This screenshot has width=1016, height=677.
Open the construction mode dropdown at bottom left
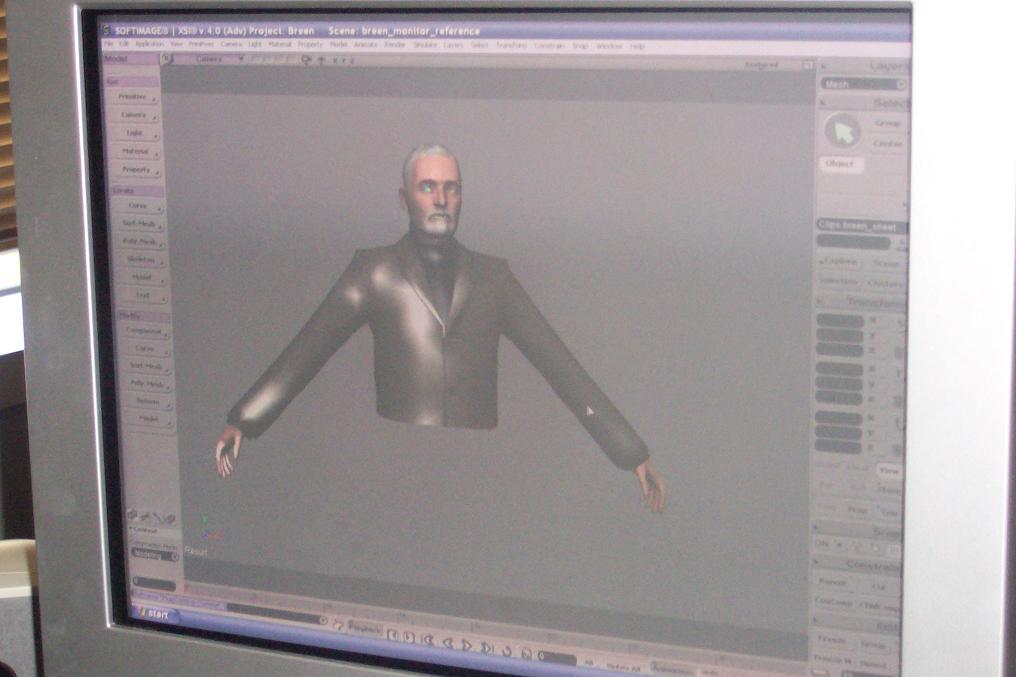pyautogui.click(x=154, y=554)
